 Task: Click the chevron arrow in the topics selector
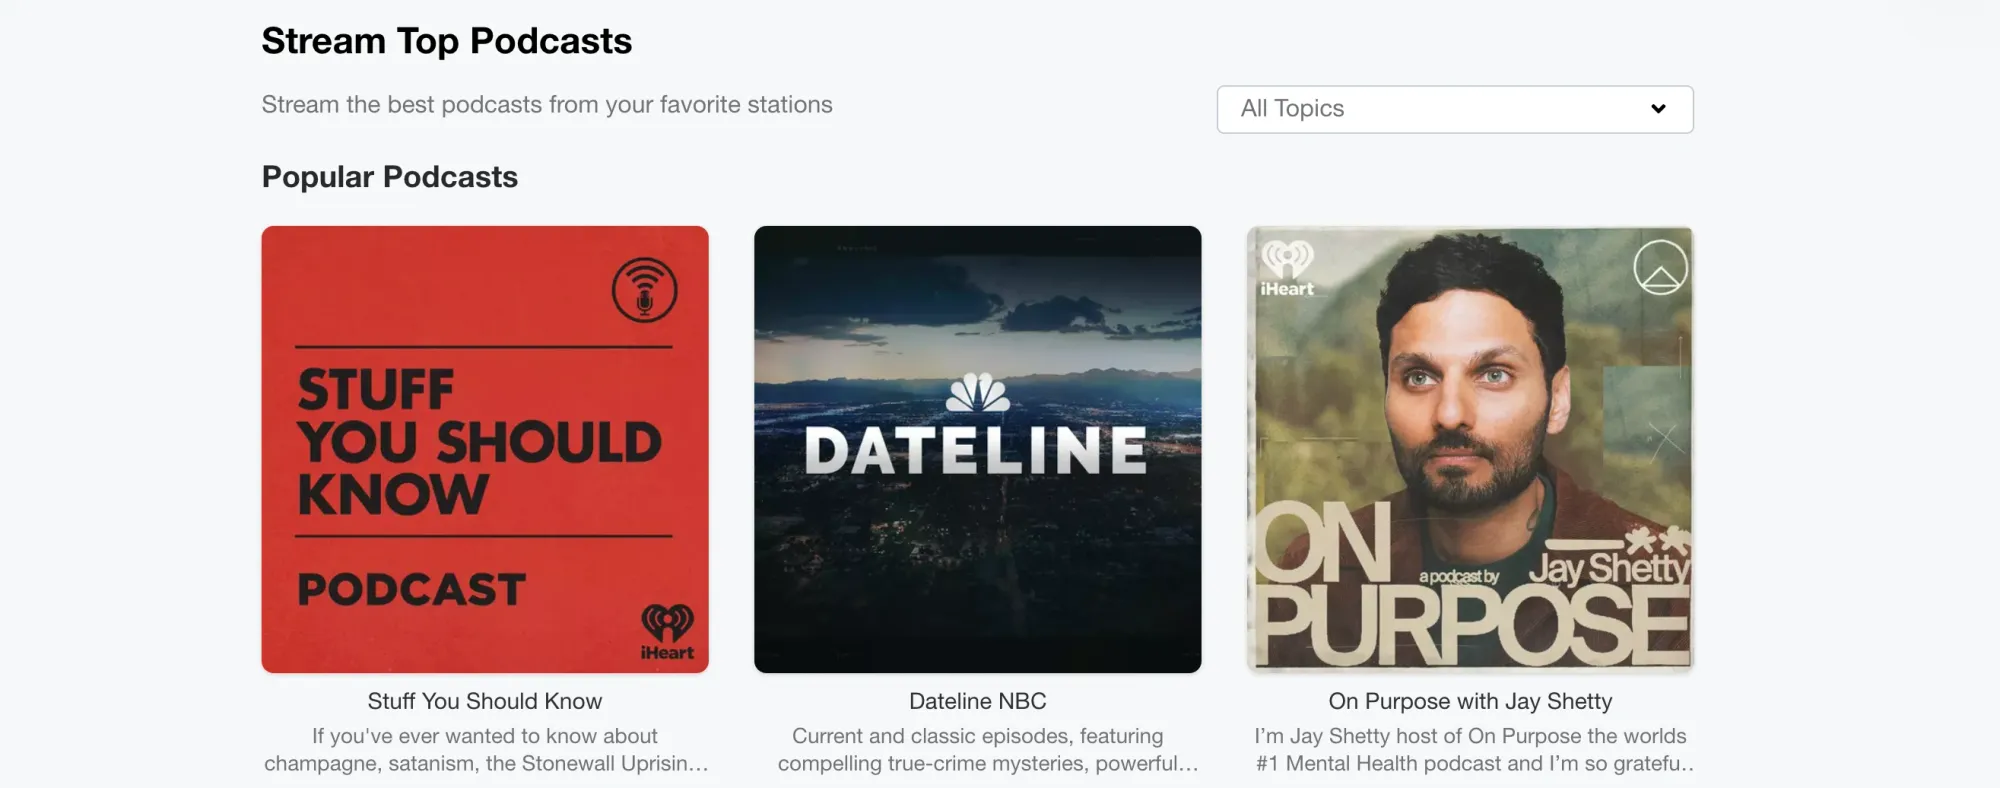point(1658,109)
